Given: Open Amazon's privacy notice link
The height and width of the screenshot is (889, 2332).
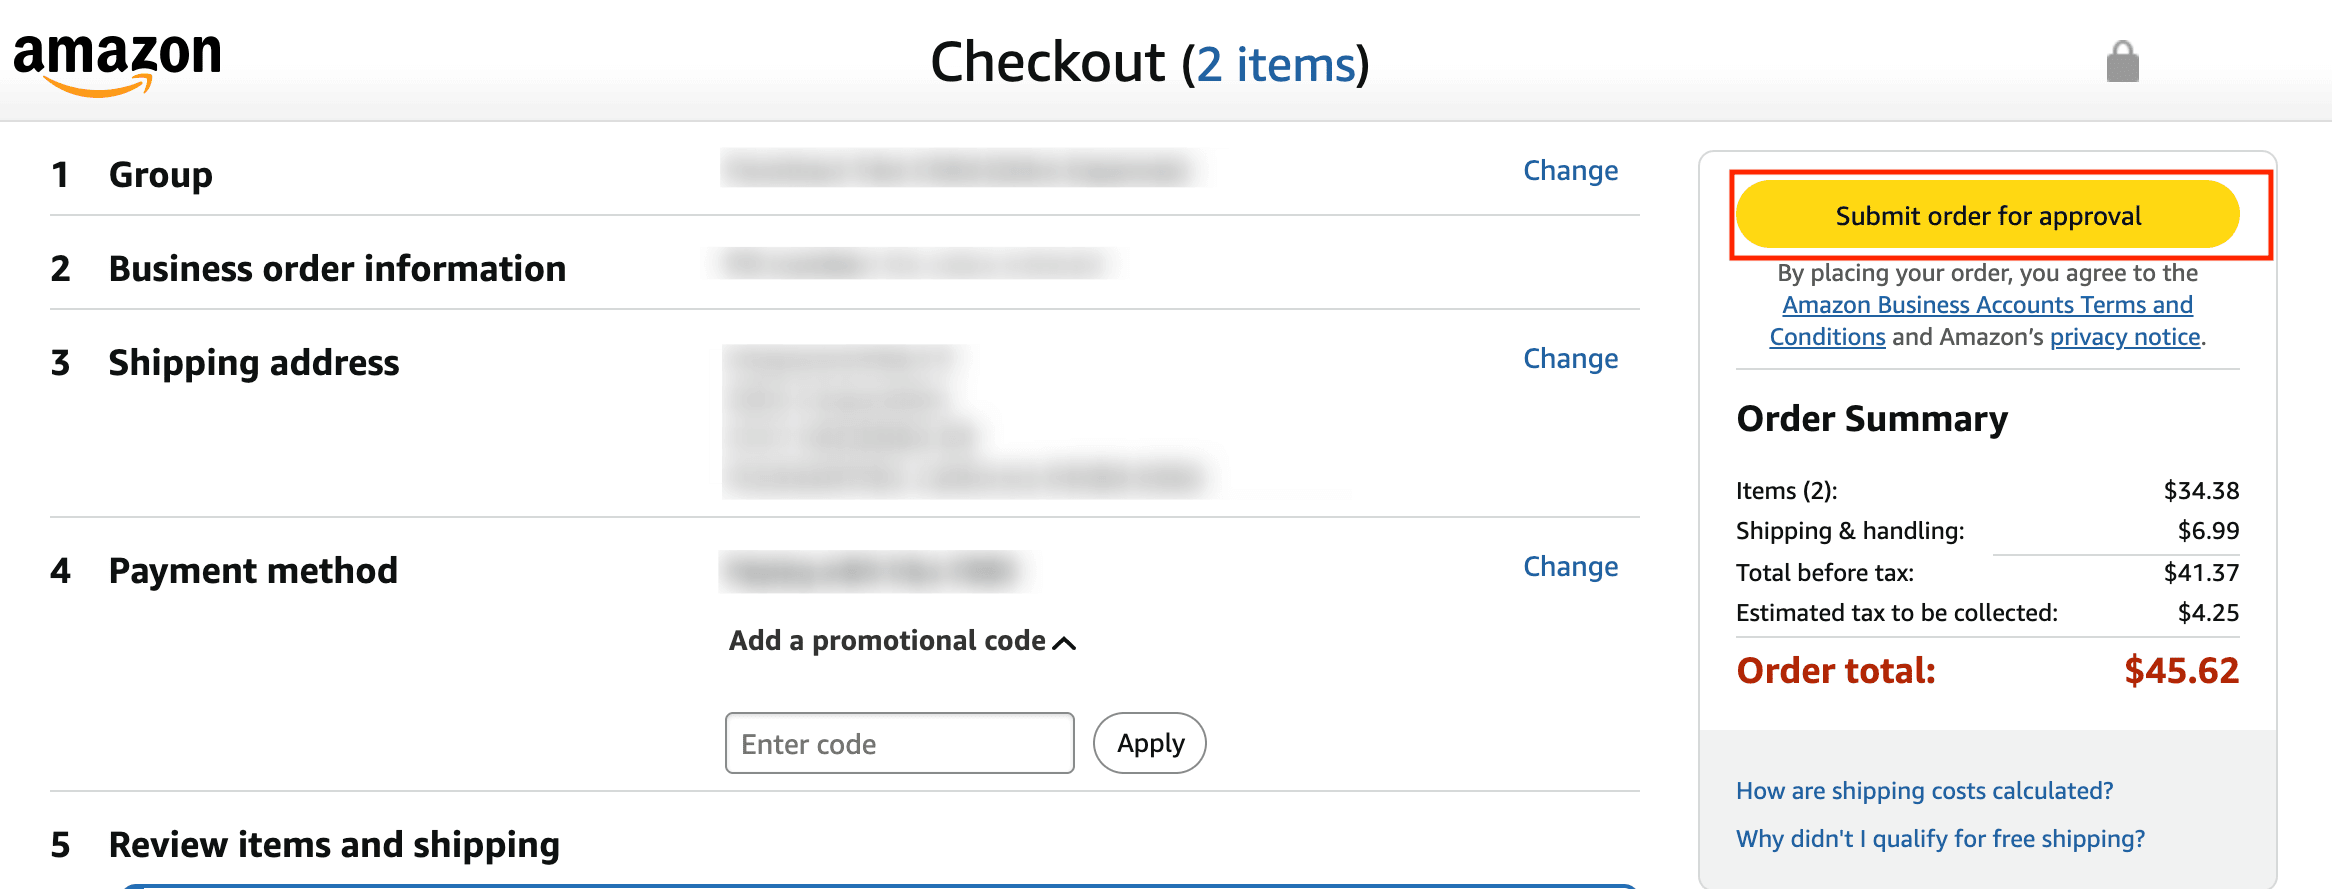Looking at the screenshot, I should coord(2124,337).
